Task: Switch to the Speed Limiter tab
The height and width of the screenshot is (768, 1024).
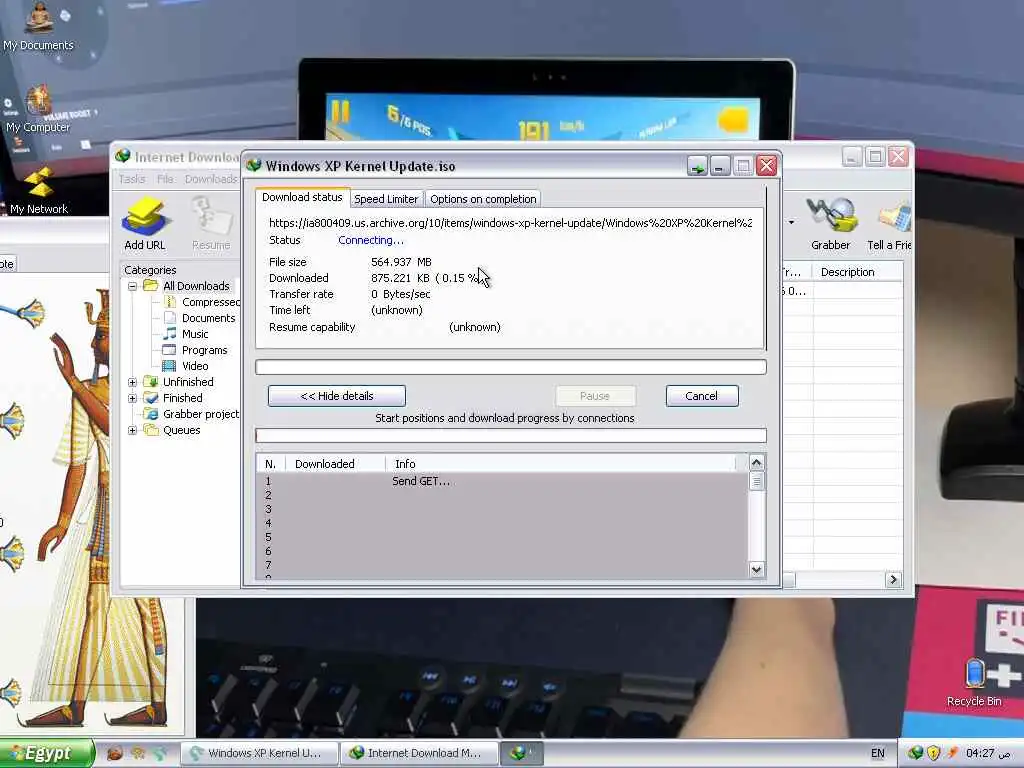Action: (x=386, y=199)
